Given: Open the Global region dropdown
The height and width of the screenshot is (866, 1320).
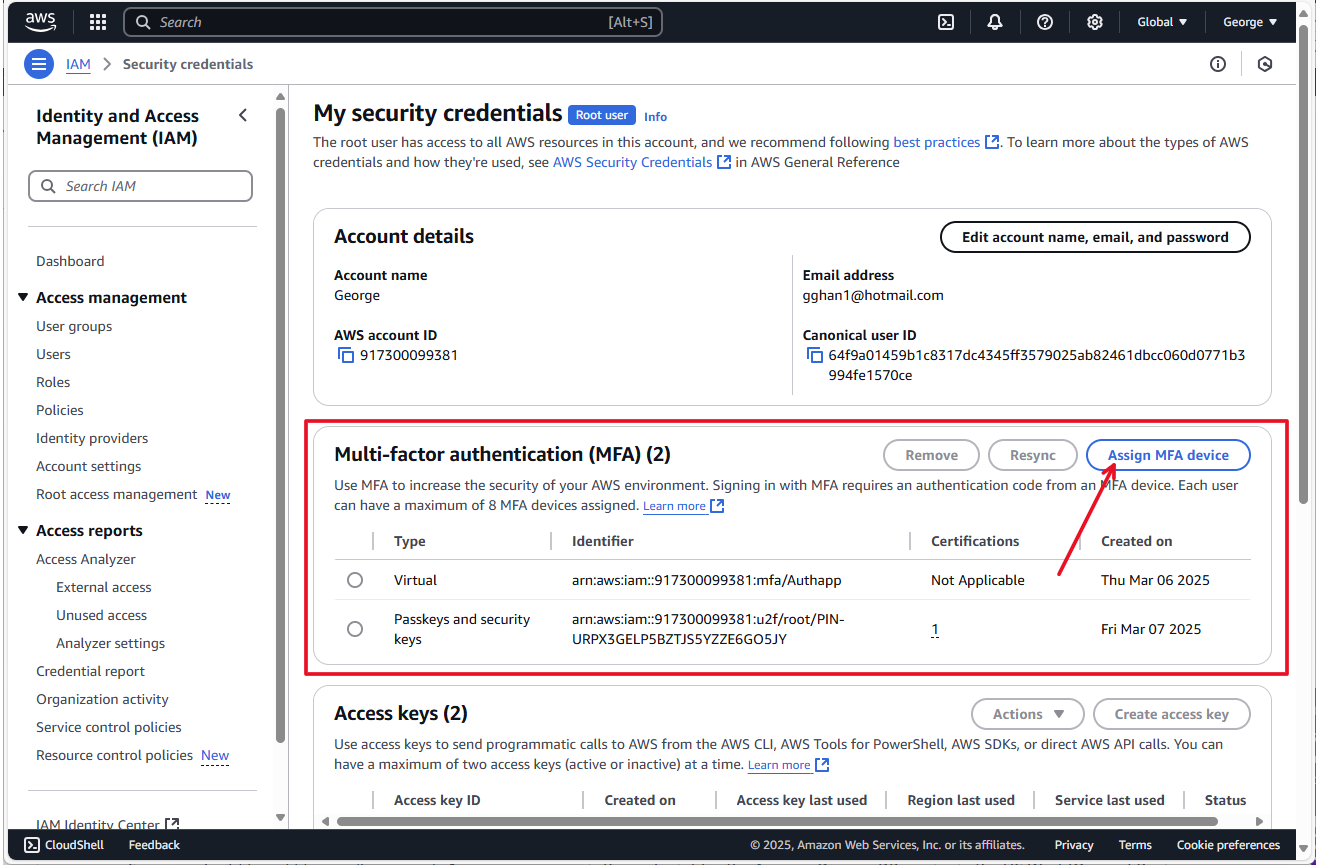Looking at the screenshot, I should pyautogui.click(x=1162, y=22).
